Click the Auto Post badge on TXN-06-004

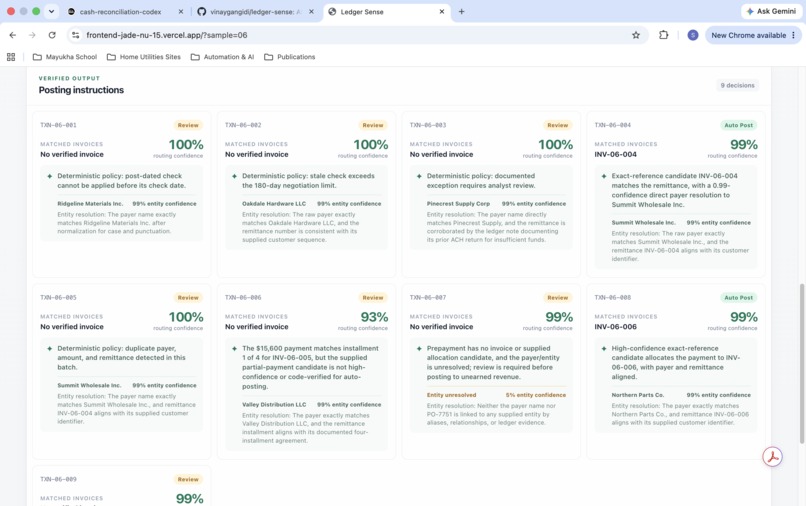click(738, 125)
